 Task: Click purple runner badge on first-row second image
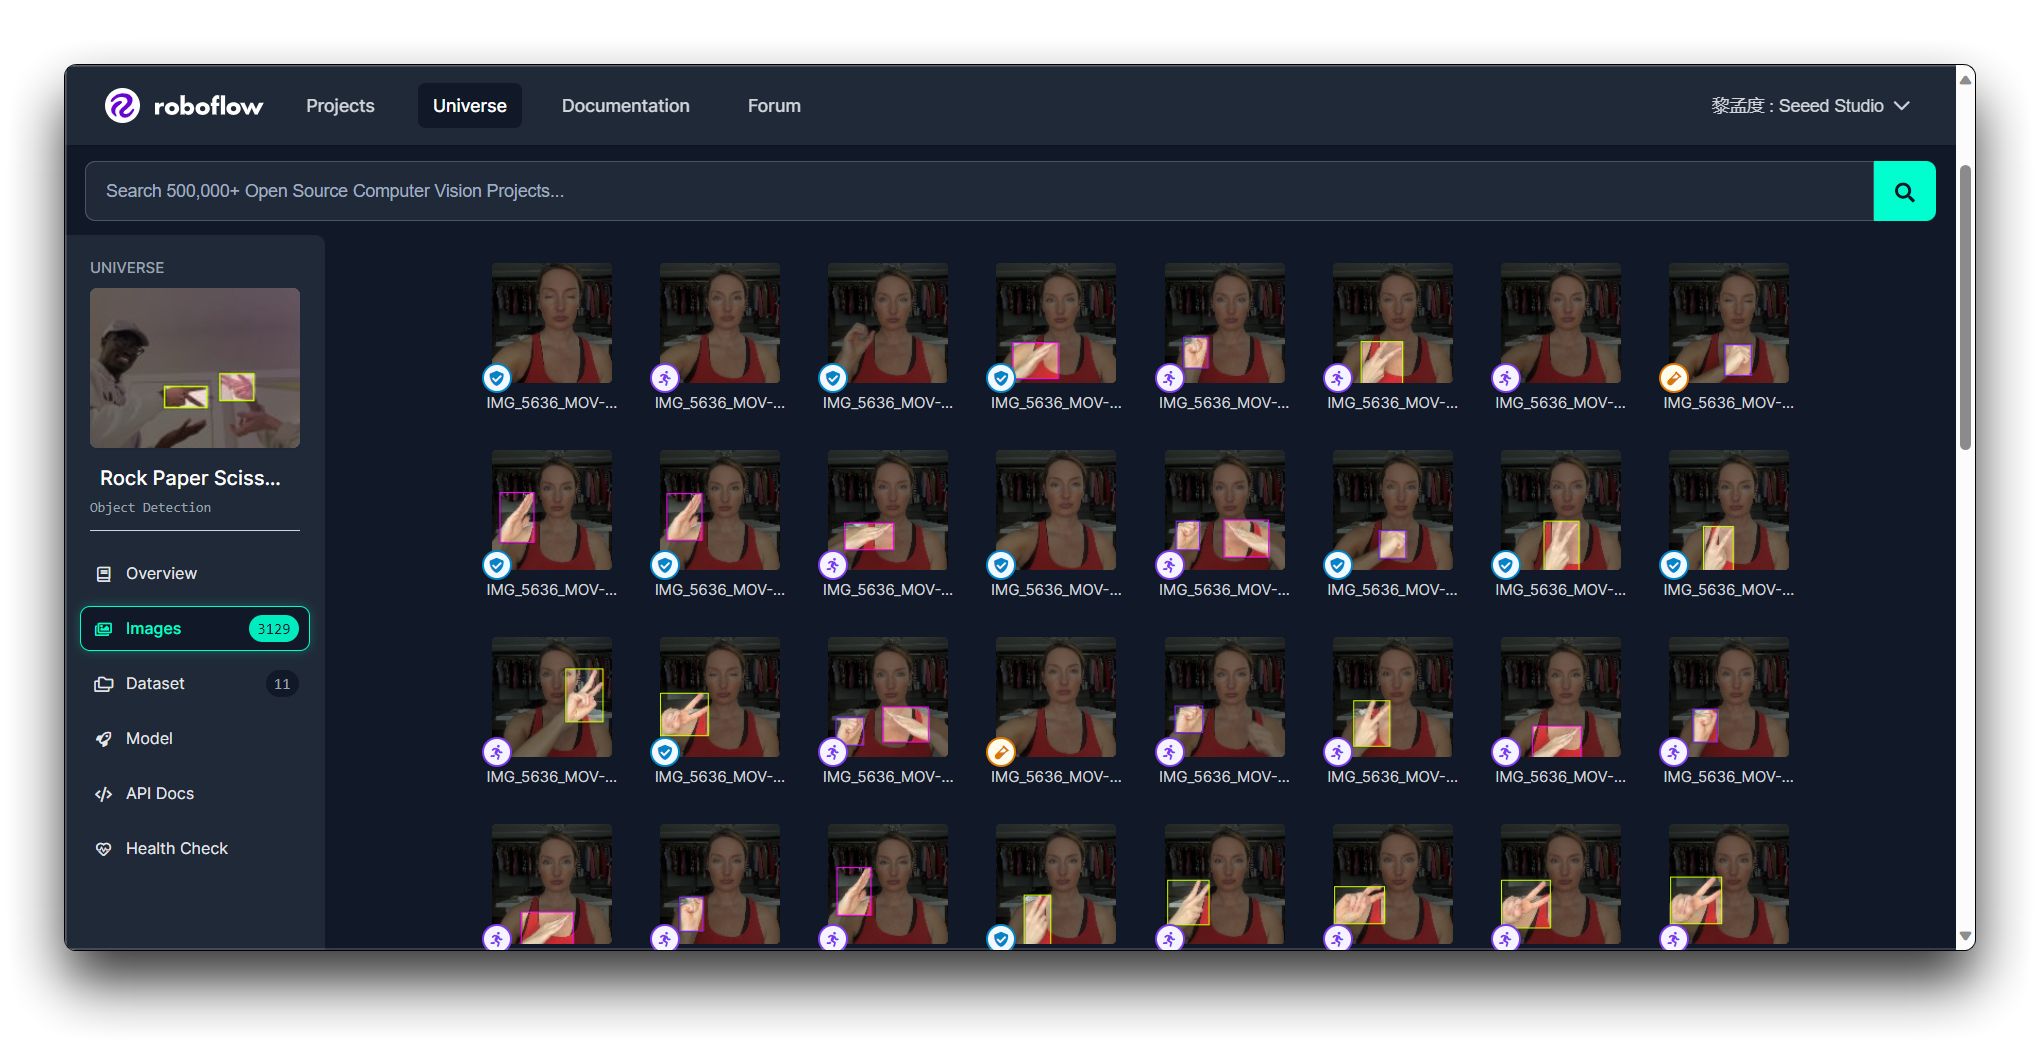665,378
